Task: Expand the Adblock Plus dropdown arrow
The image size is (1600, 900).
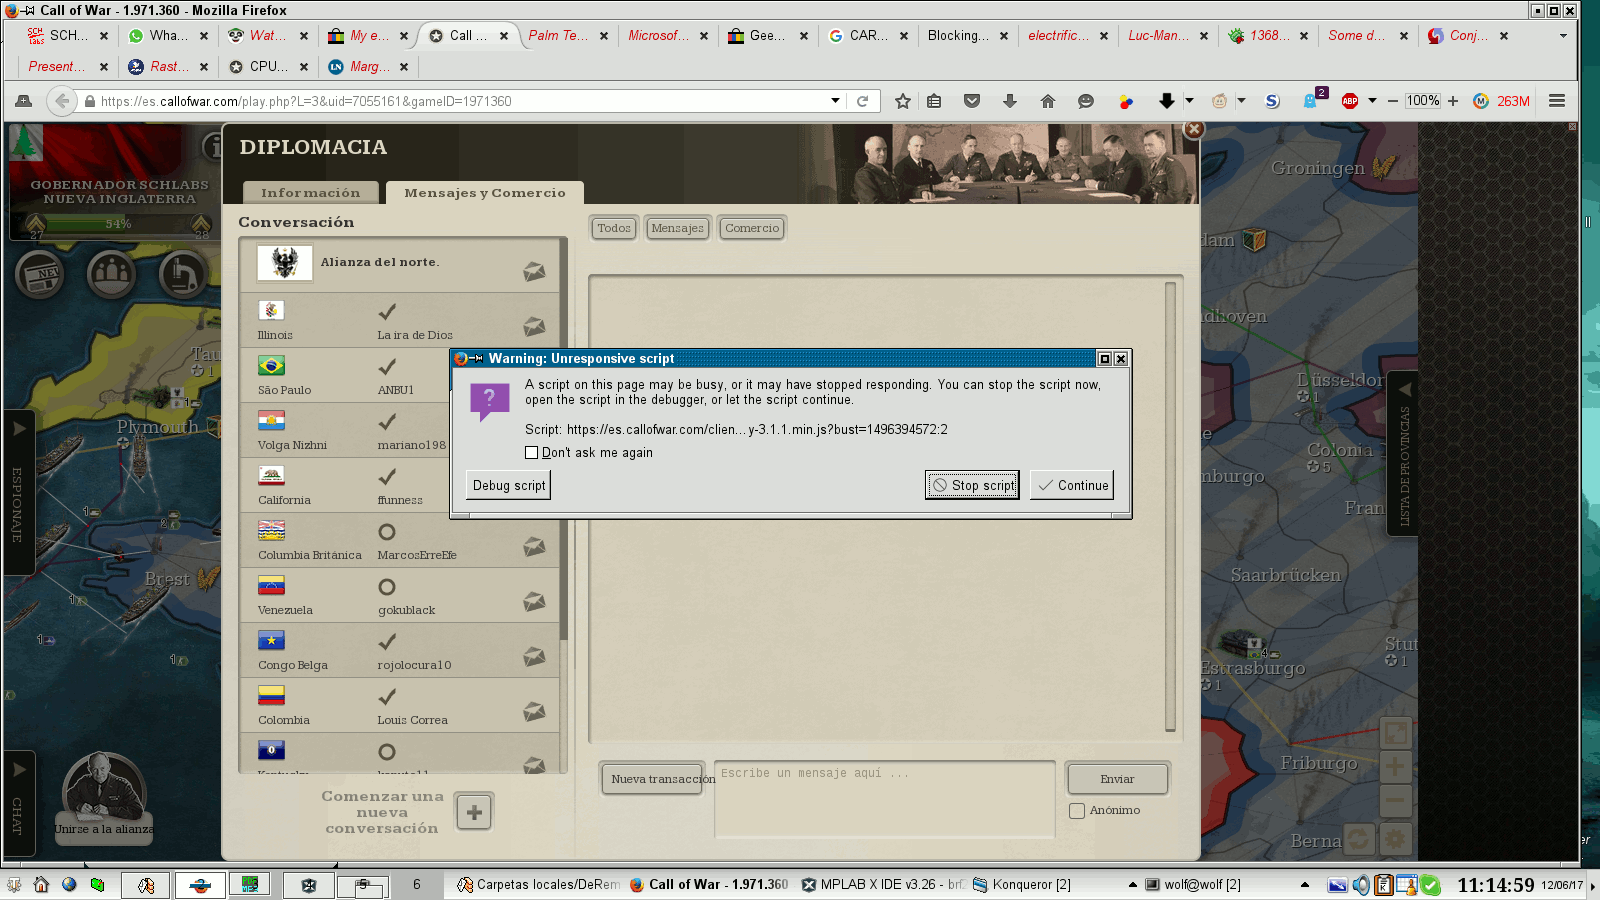Action: tap(1372, 101)
